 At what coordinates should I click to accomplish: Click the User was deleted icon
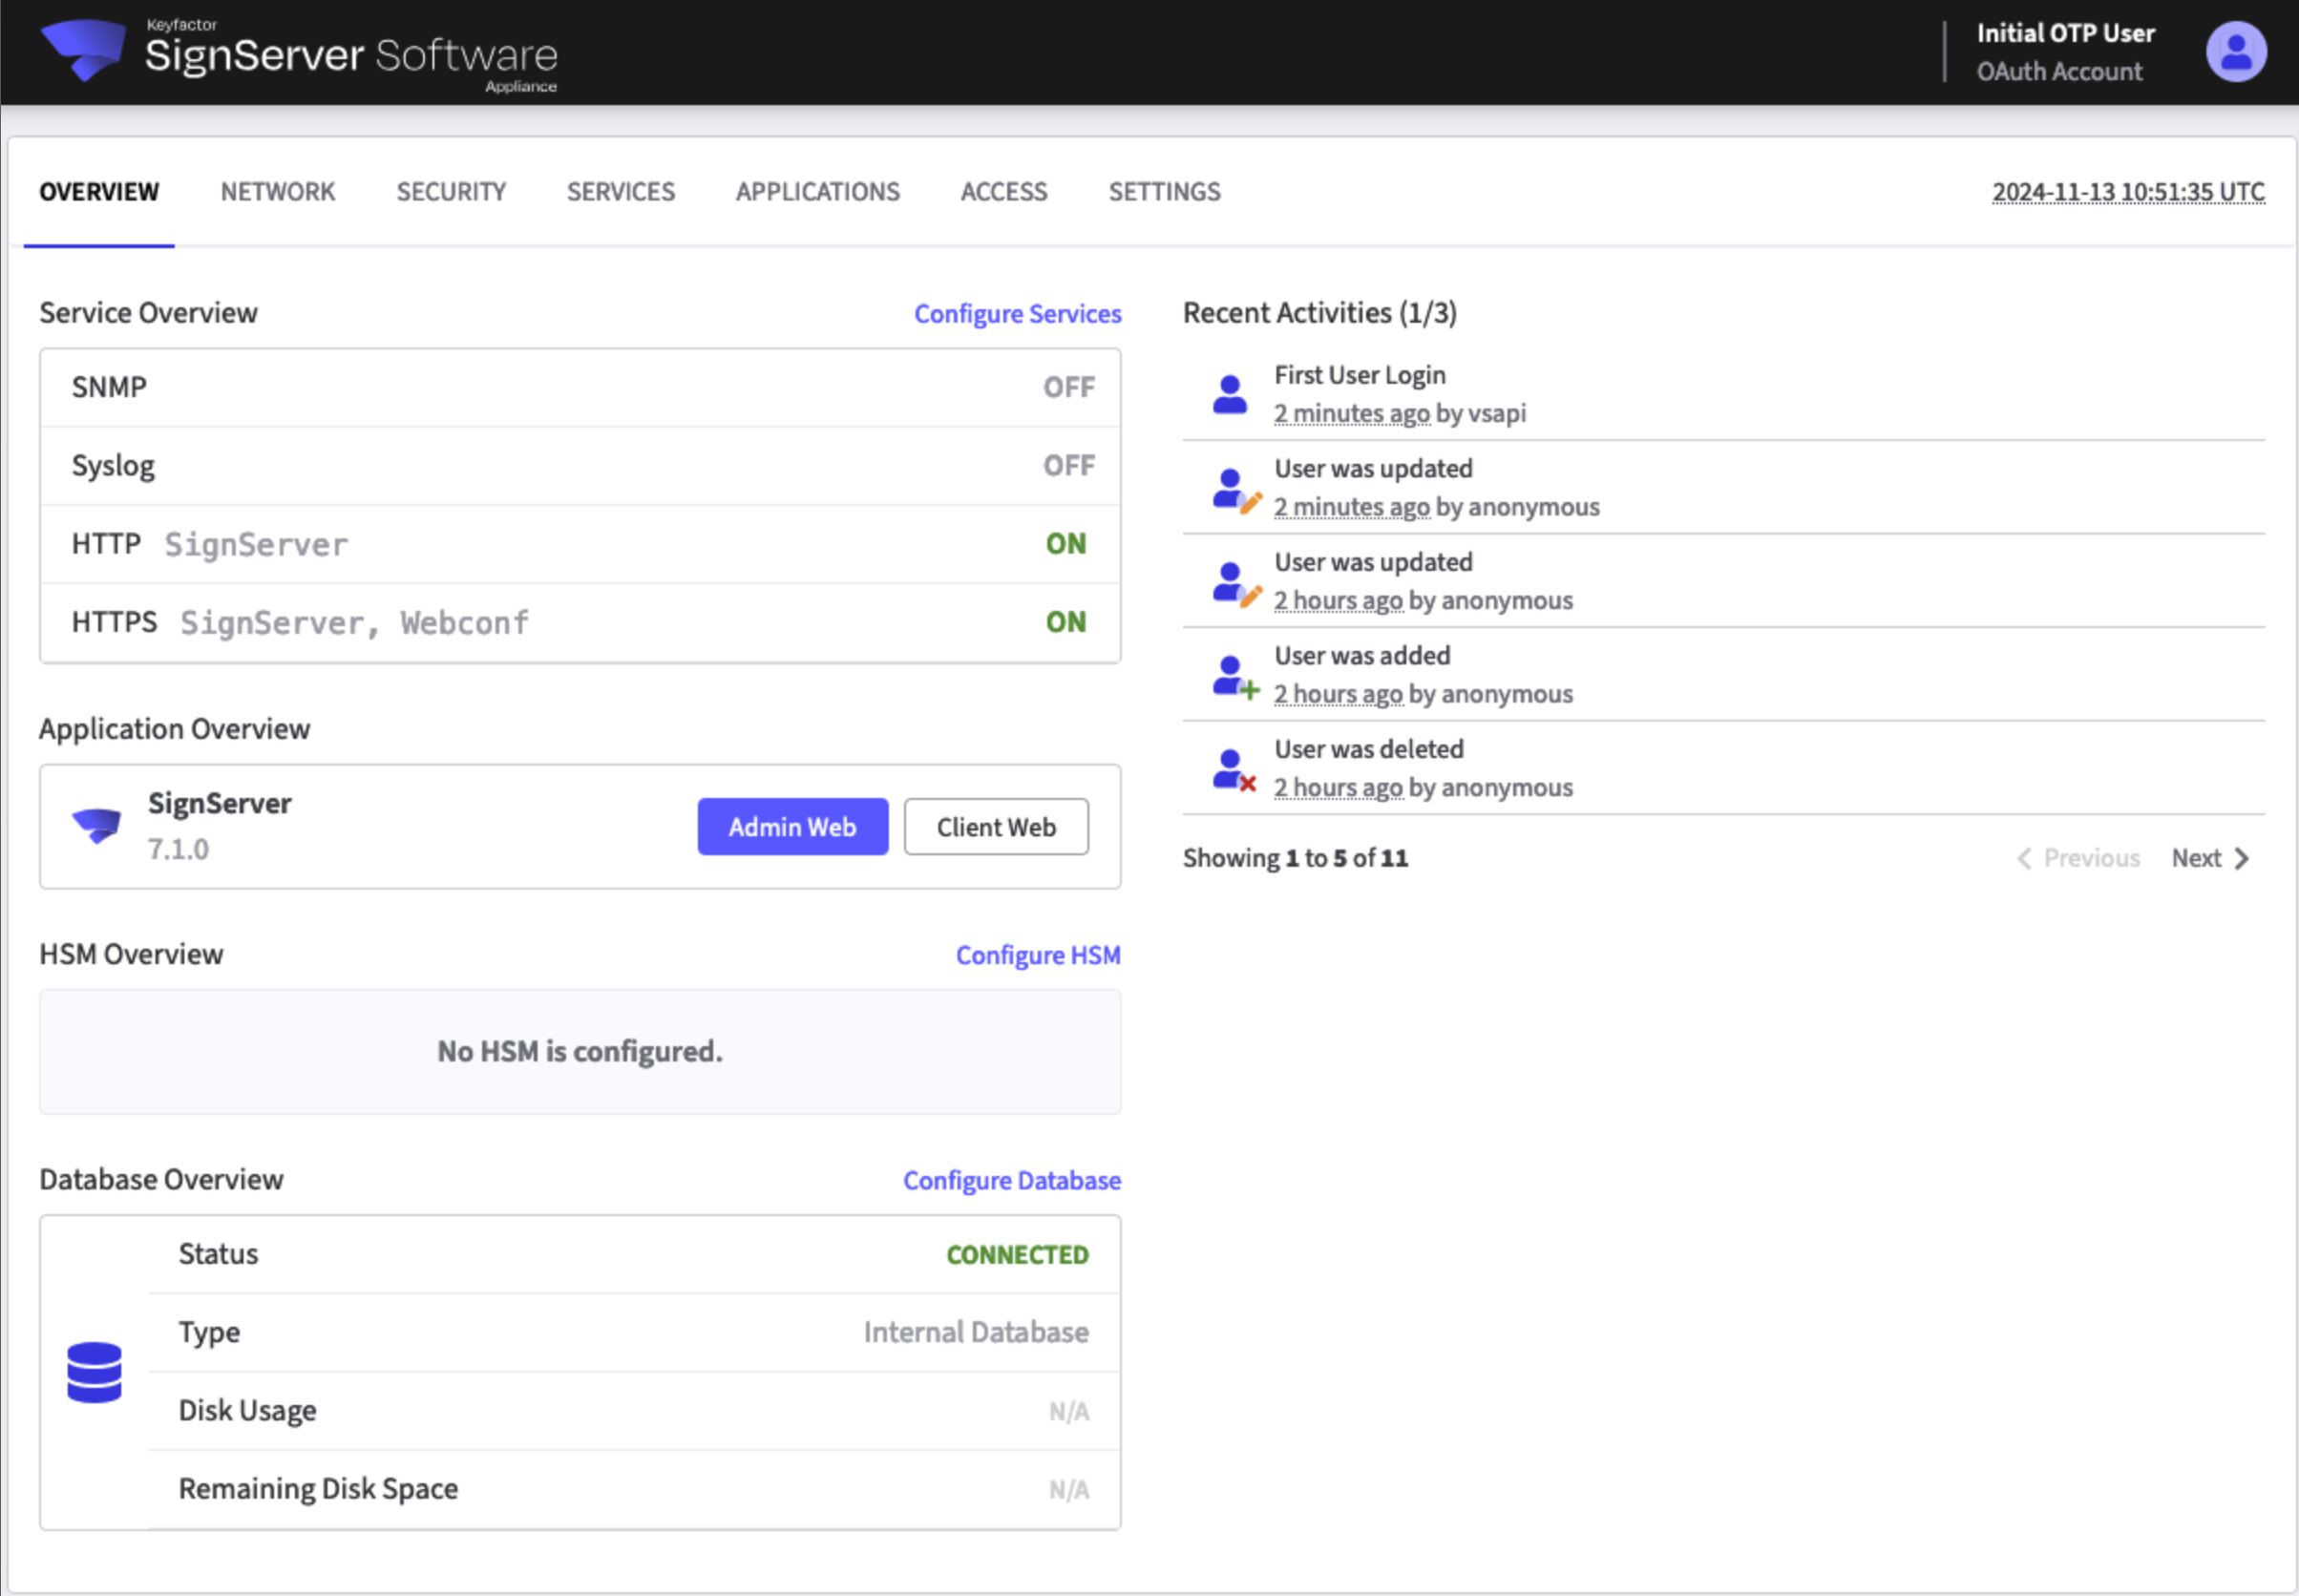click(1234, 771)
